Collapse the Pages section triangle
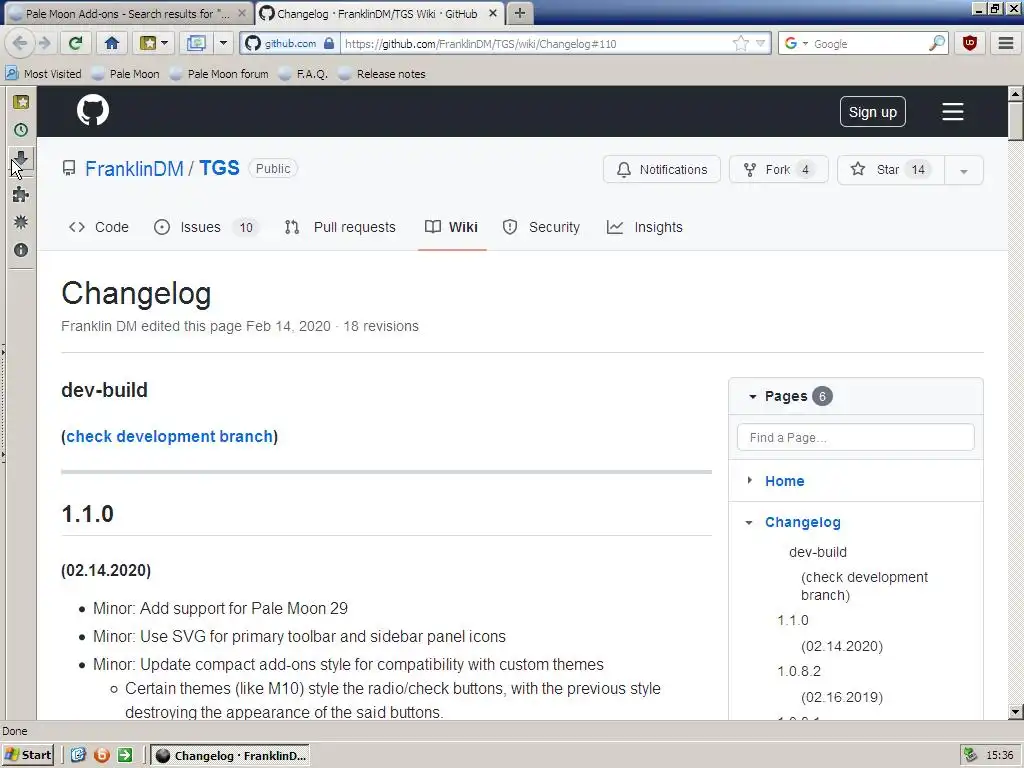The height and width of the screenshot is (768, 1024). coord(752,396)
